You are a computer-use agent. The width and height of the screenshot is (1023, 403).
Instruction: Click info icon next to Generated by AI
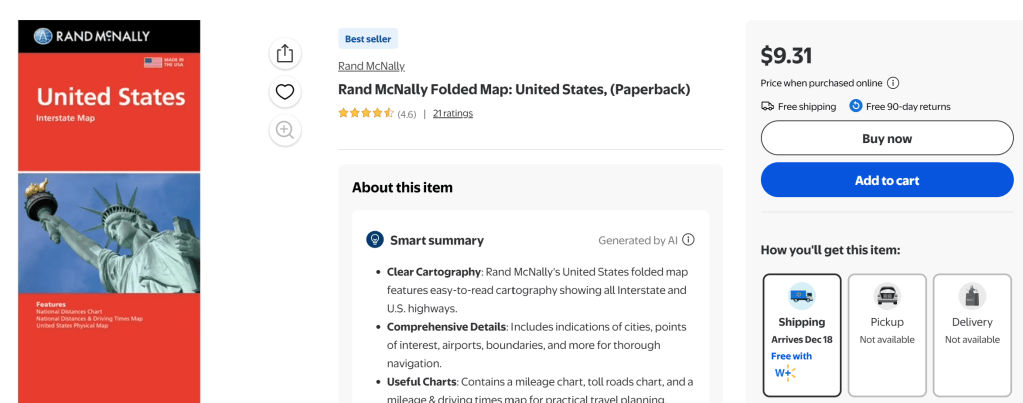[x=688, y=240]
